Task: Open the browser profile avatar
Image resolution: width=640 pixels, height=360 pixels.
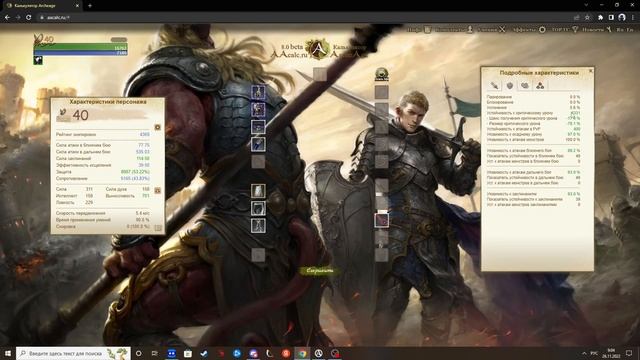Action: coord(622,17)
